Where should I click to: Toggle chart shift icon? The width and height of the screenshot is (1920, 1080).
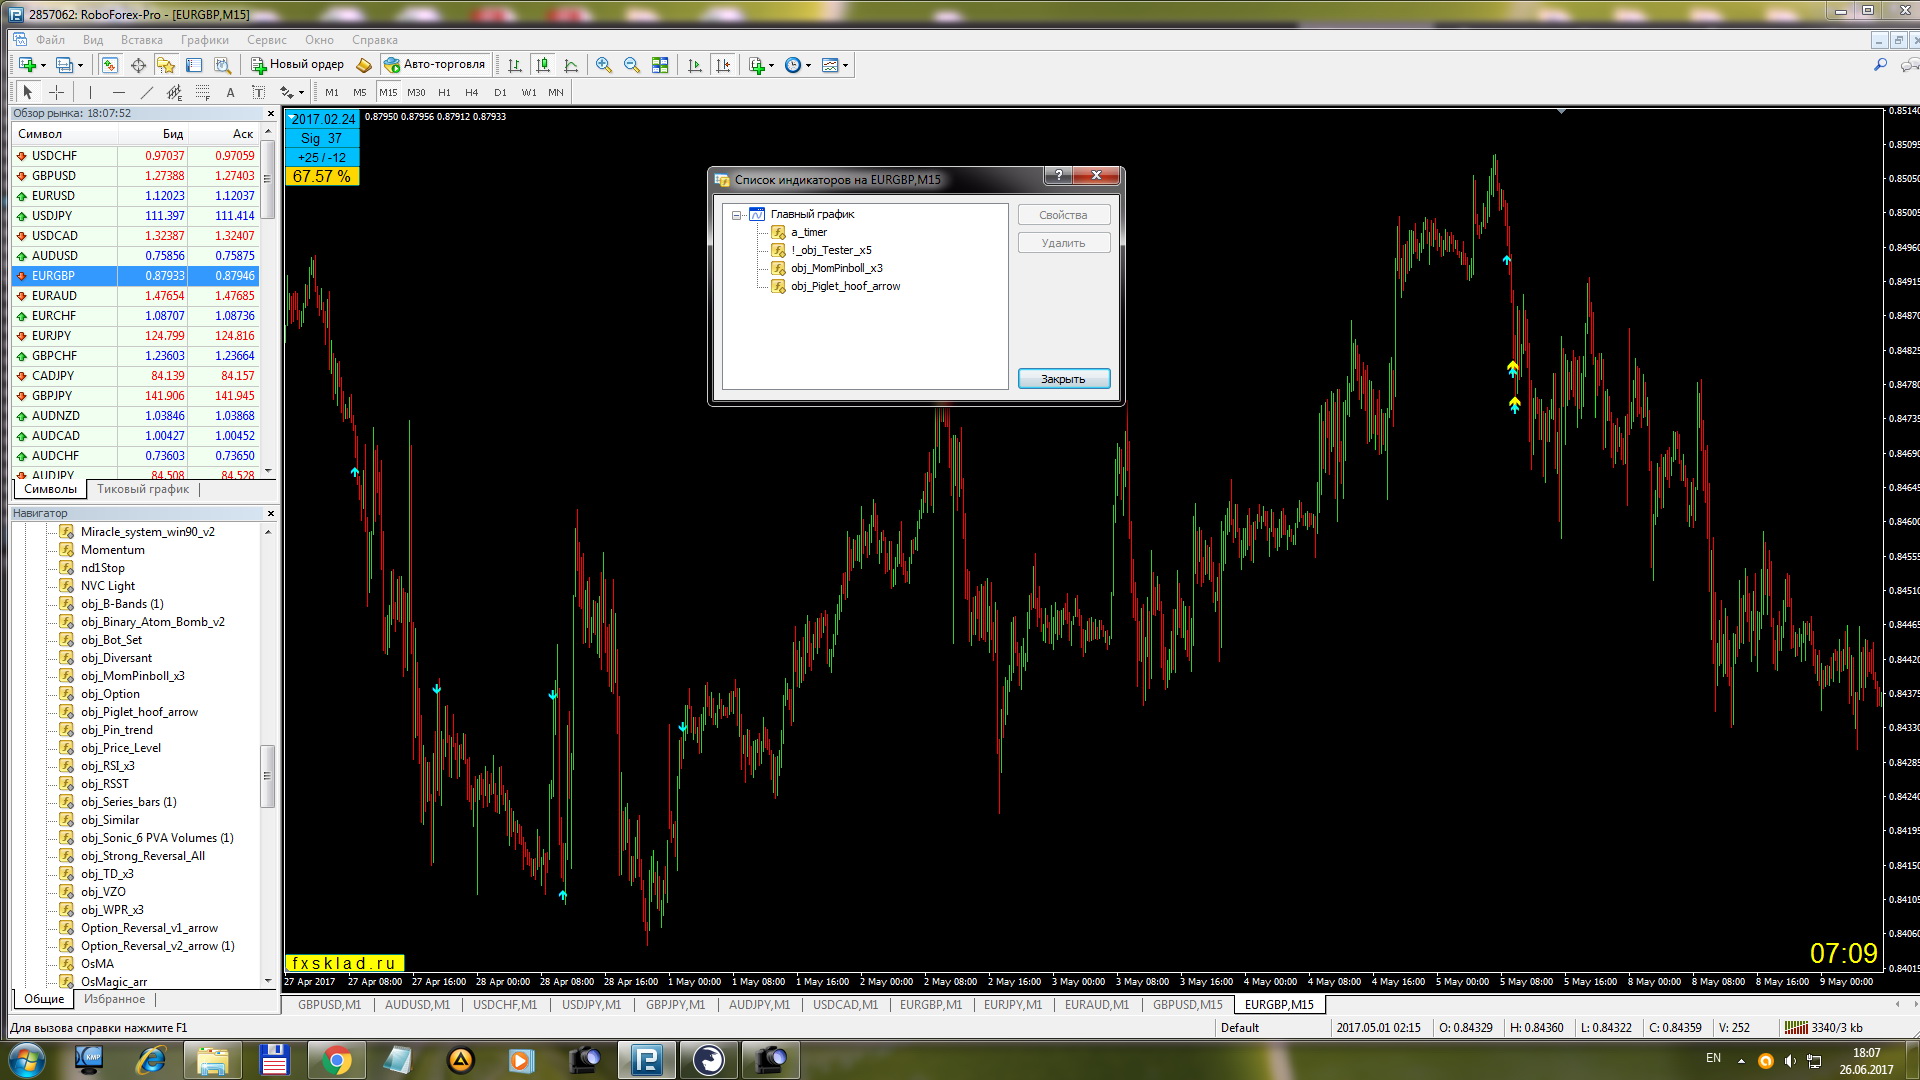point(723,65)
